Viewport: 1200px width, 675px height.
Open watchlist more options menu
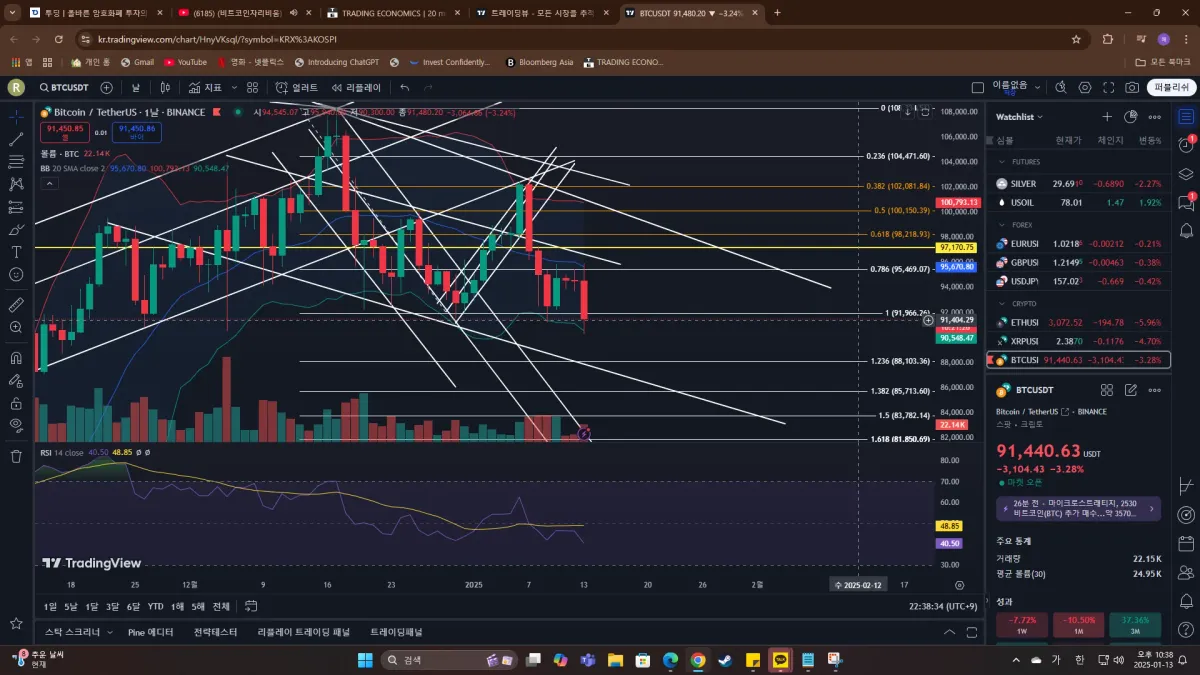coord(1155,117)
